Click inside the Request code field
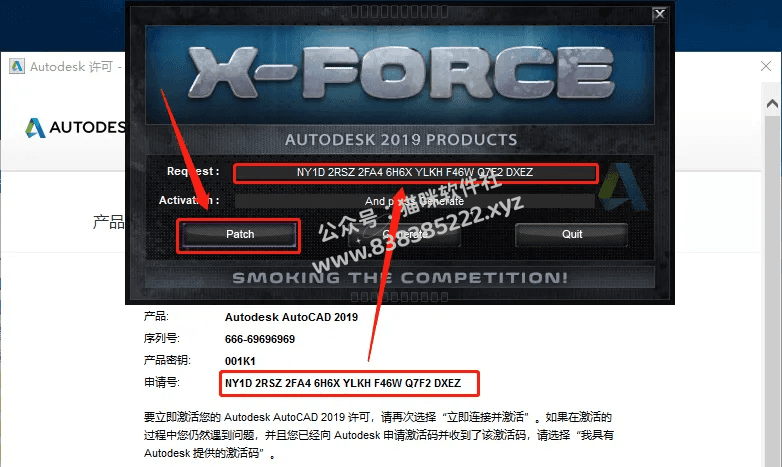 (x=415, y=173)
